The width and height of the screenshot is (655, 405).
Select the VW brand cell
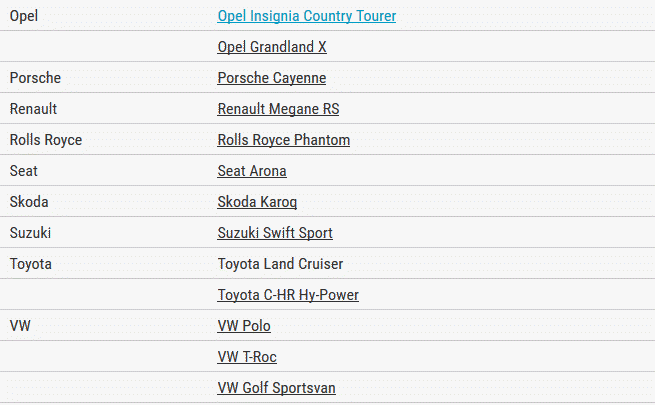(x=21, y=326)
